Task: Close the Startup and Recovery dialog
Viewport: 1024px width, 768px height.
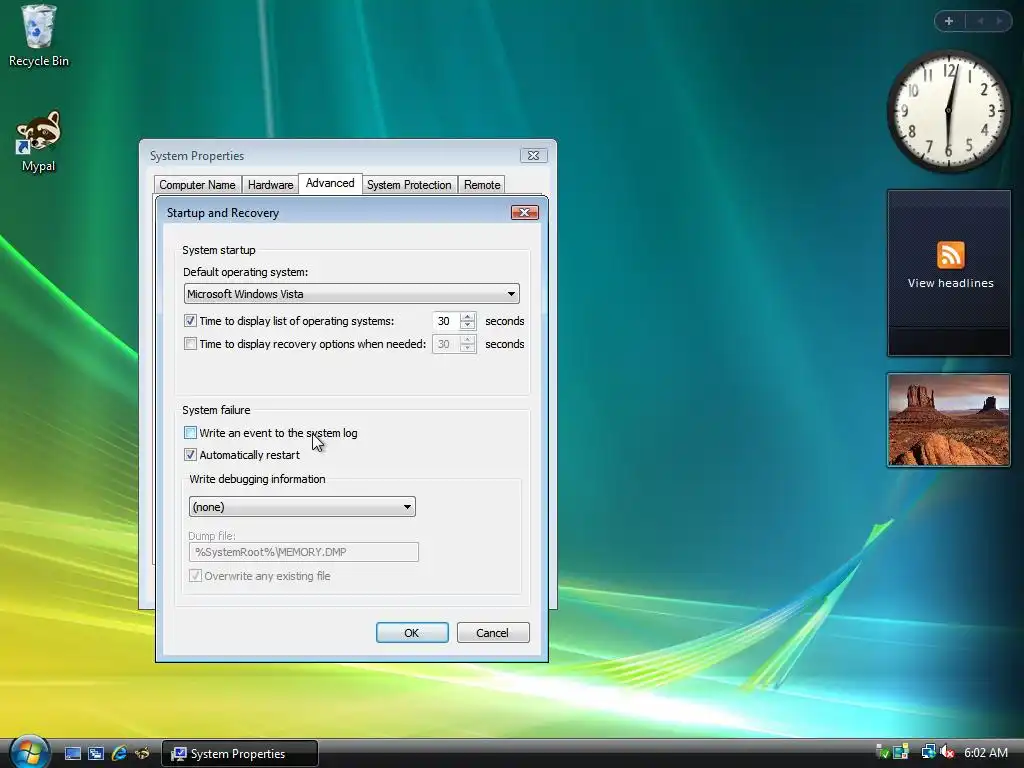Action: [x=524, y=212]
